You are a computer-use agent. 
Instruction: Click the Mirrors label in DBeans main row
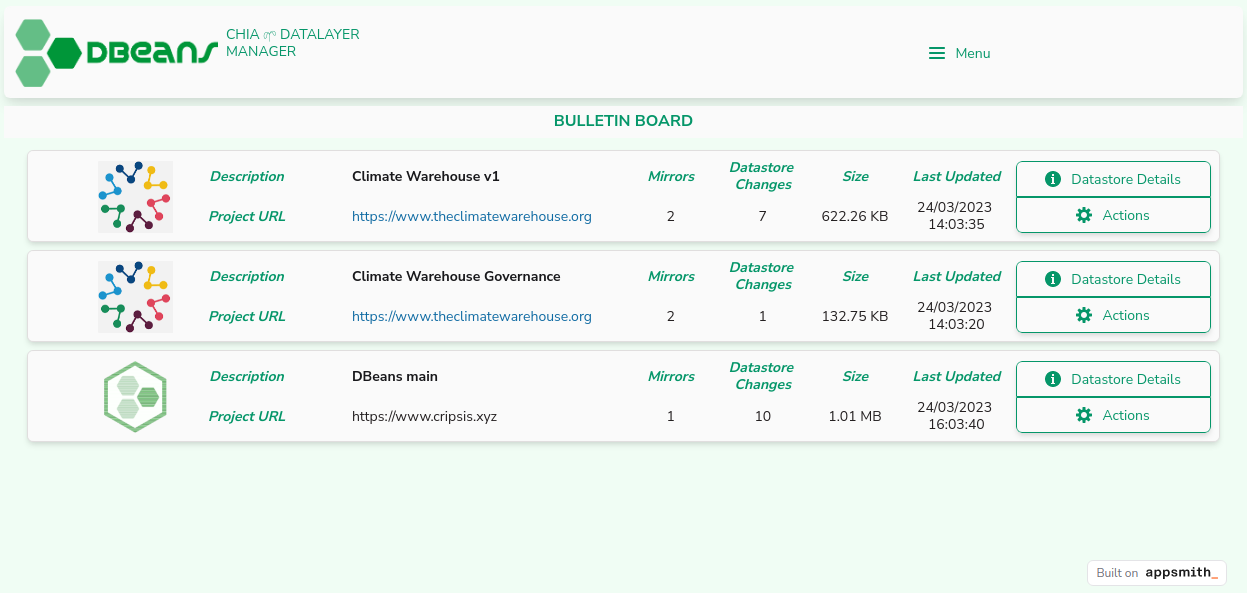(671, 376)
